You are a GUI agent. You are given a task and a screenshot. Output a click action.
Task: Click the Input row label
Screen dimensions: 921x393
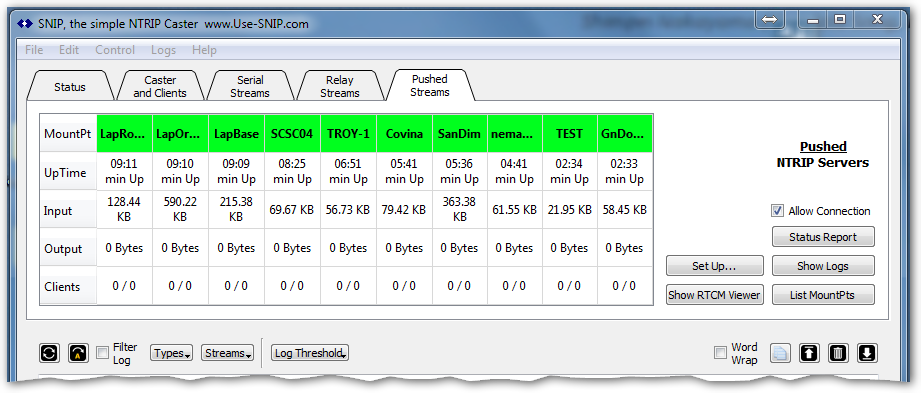click(68, 210)
